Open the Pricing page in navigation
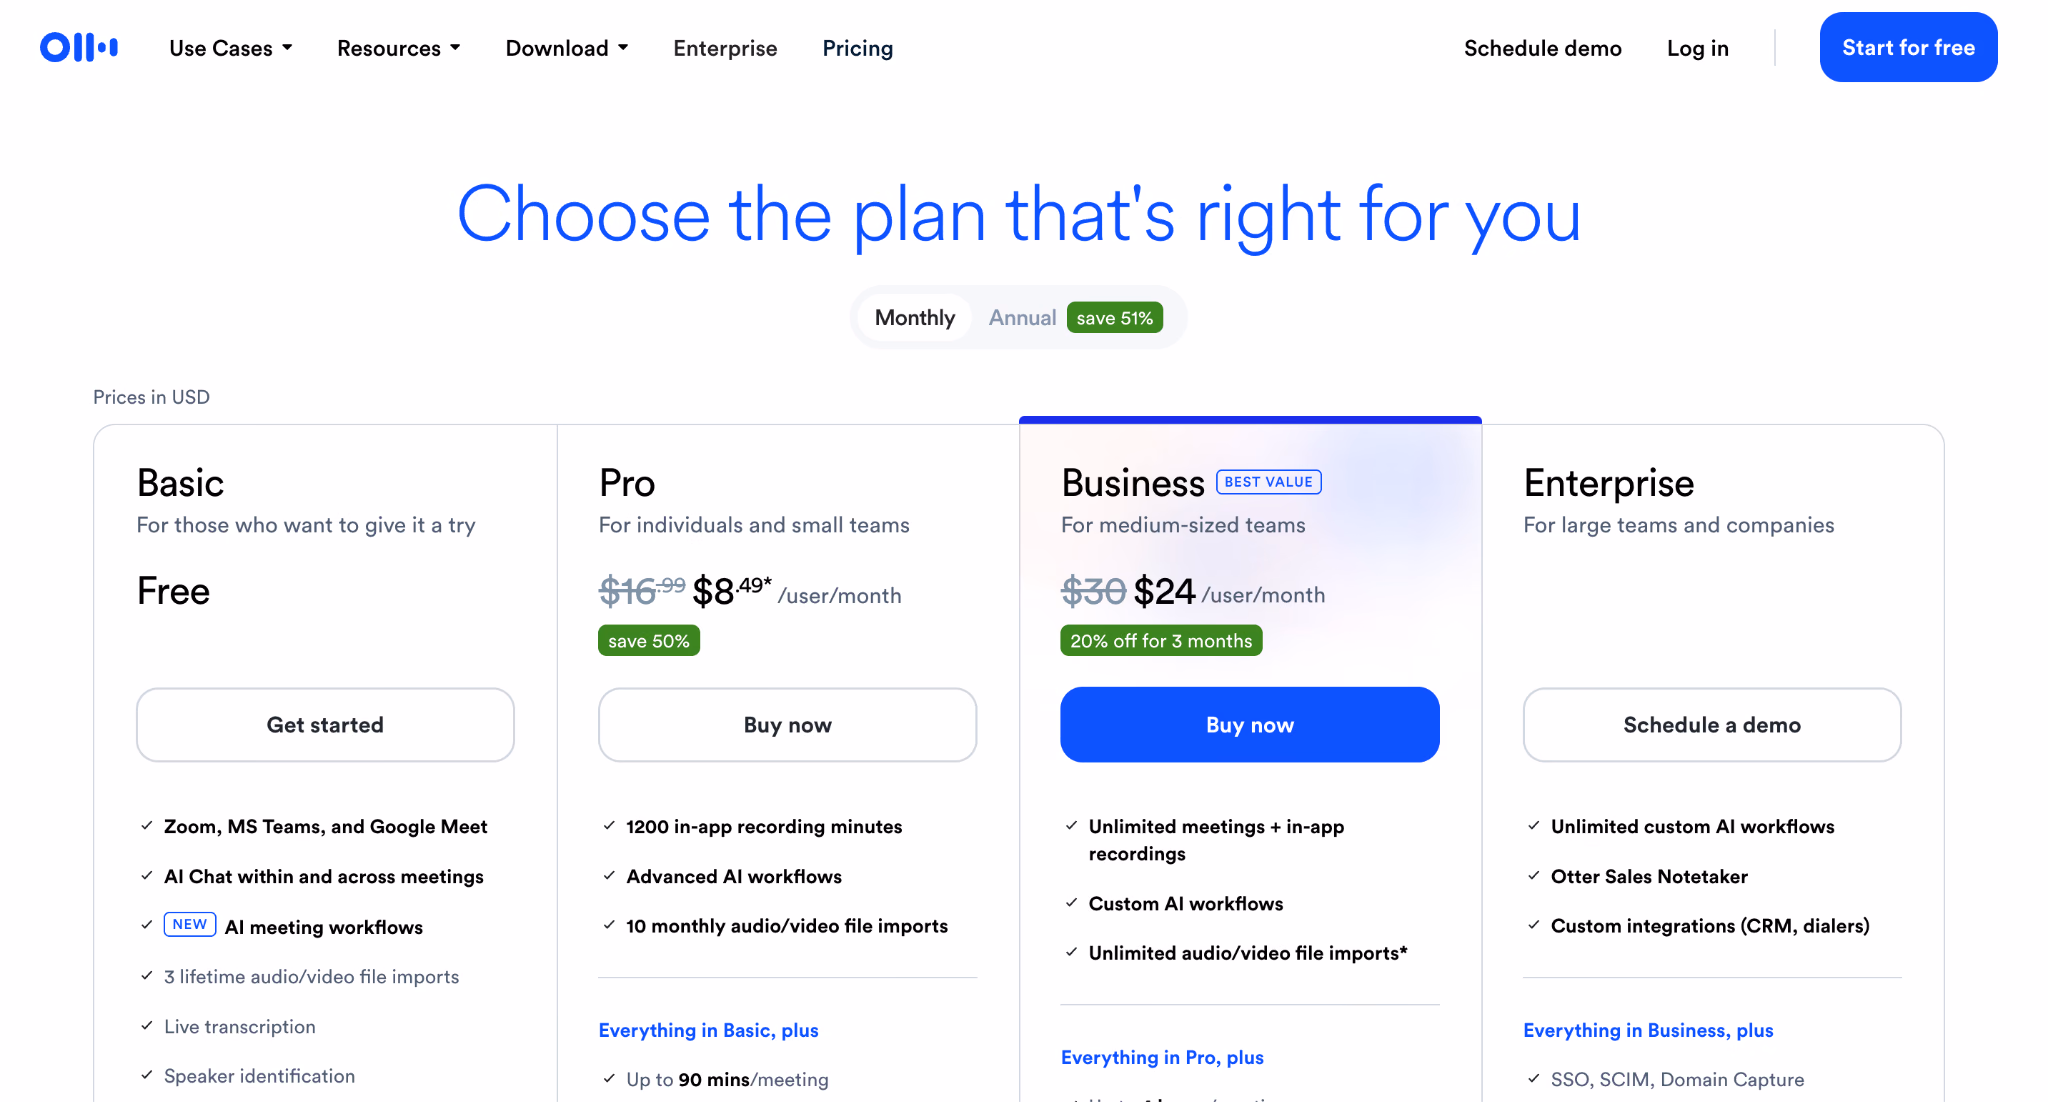 click(858, 48)
